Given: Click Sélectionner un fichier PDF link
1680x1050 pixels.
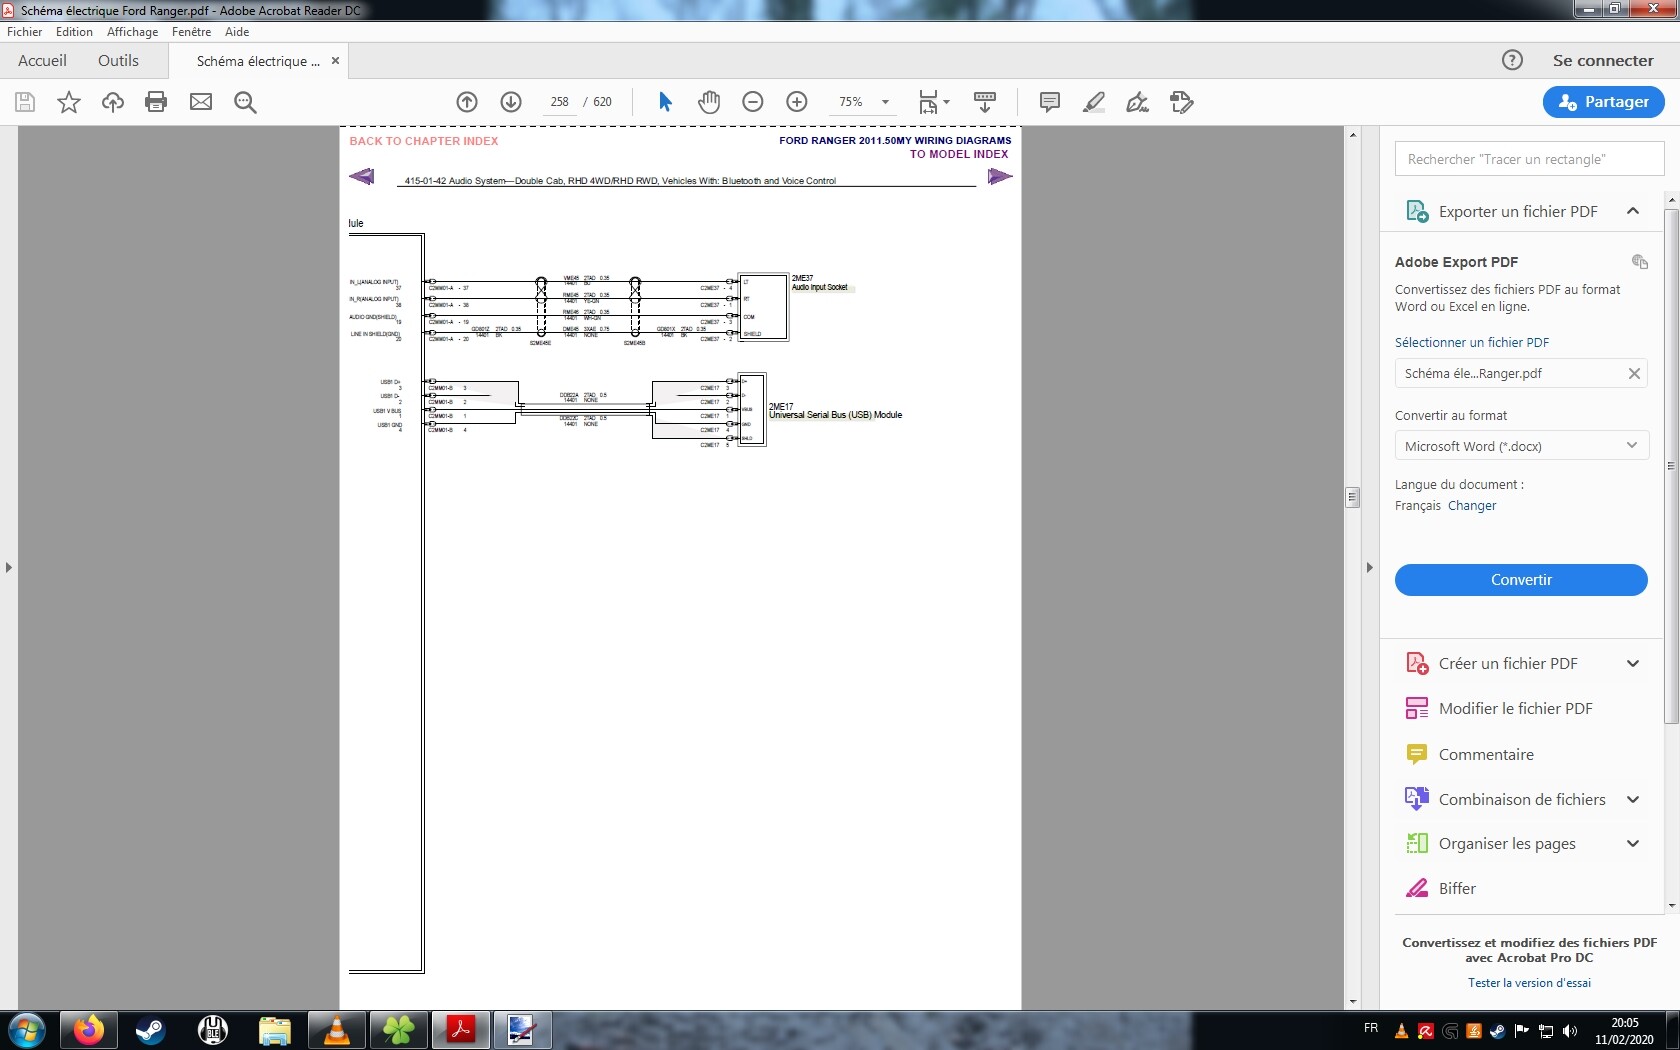Looking at the screenshot, I should [x=1472, y=342].
